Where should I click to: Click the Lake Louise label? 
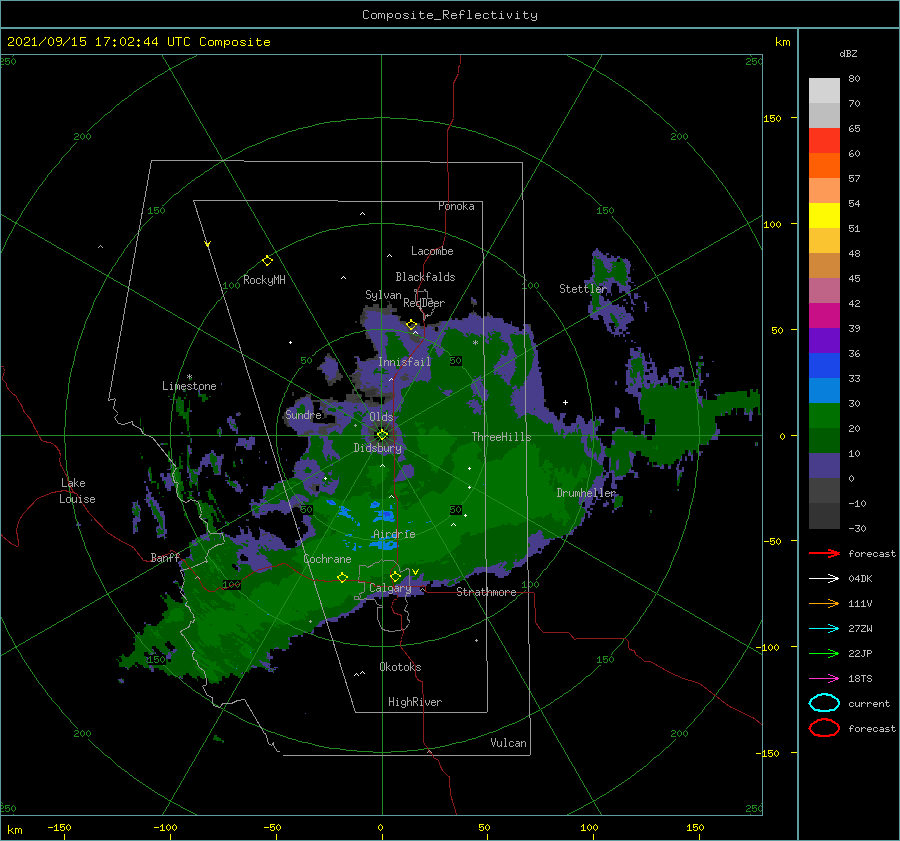pyautogui.click(x=77, y=491)
